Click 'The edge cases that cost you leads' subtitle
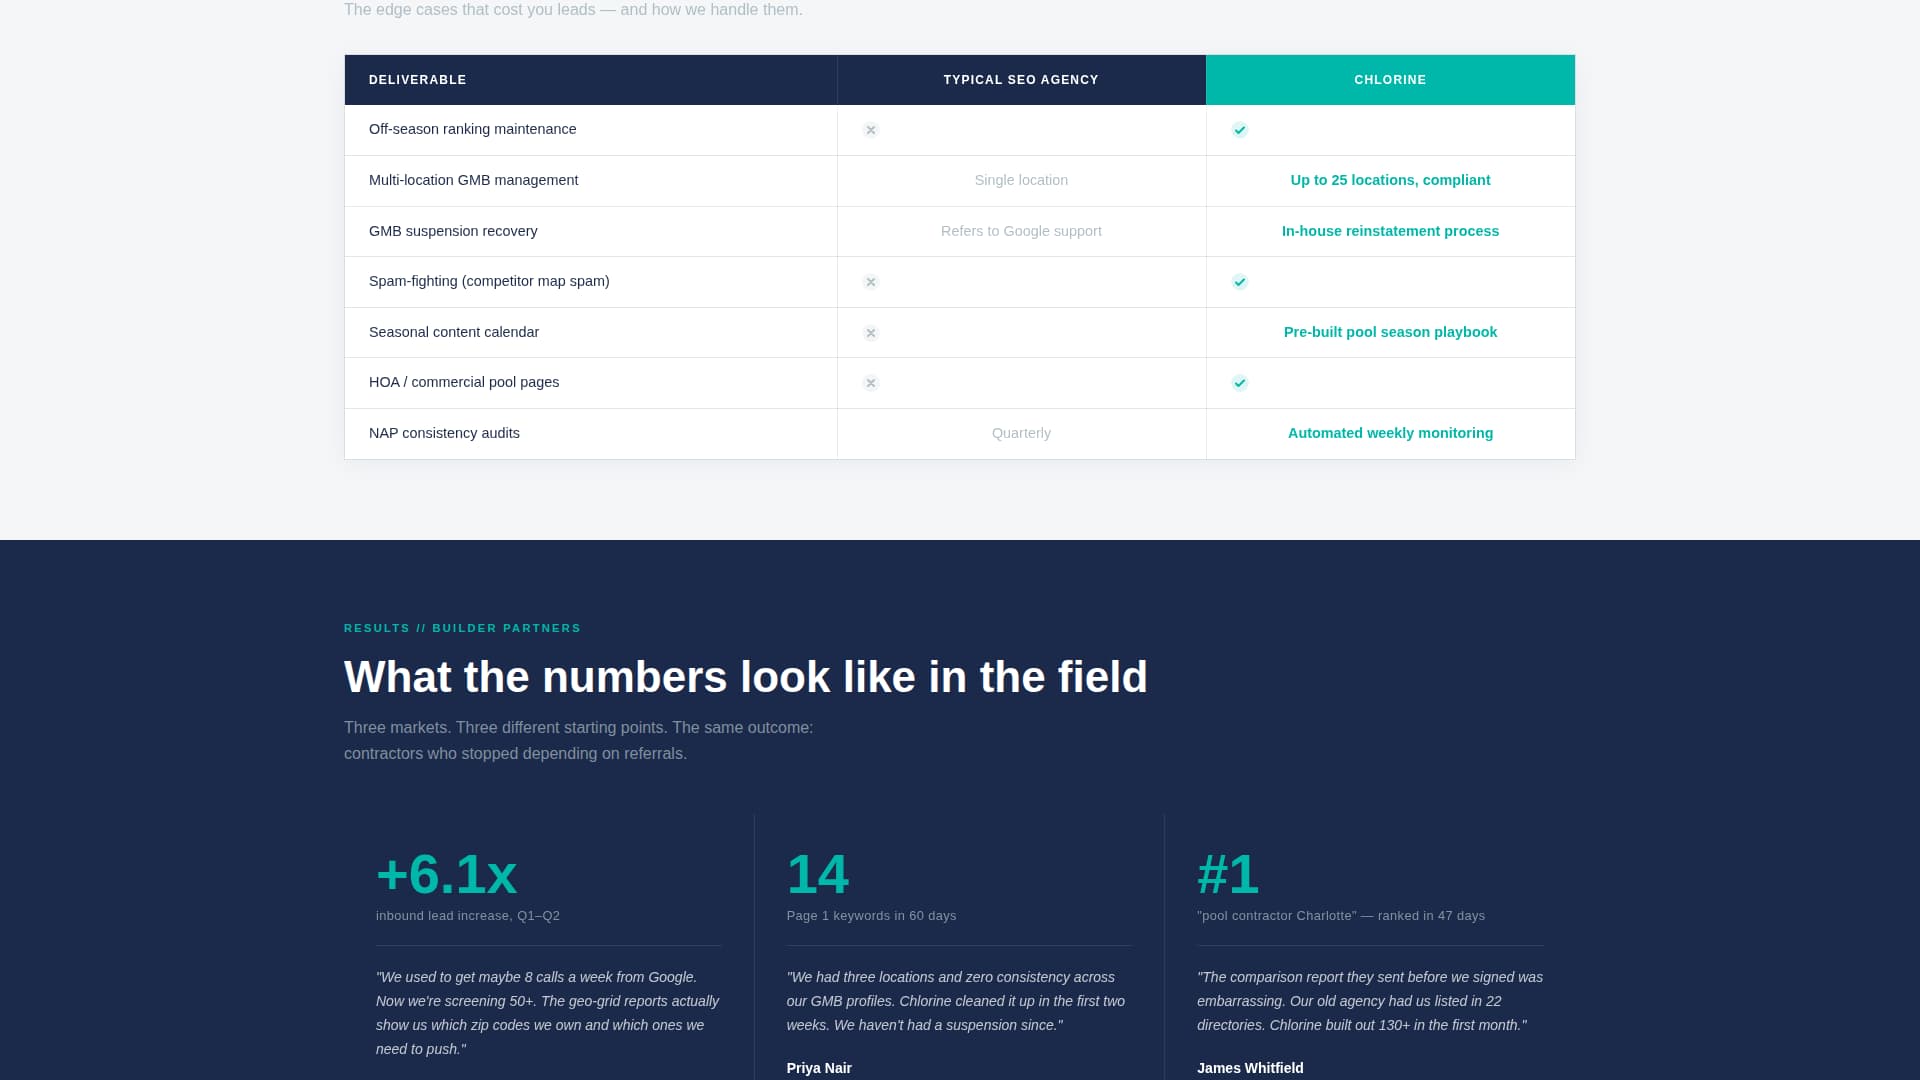This screenshot has width=1920, height=1080. [x=573, y=10]
